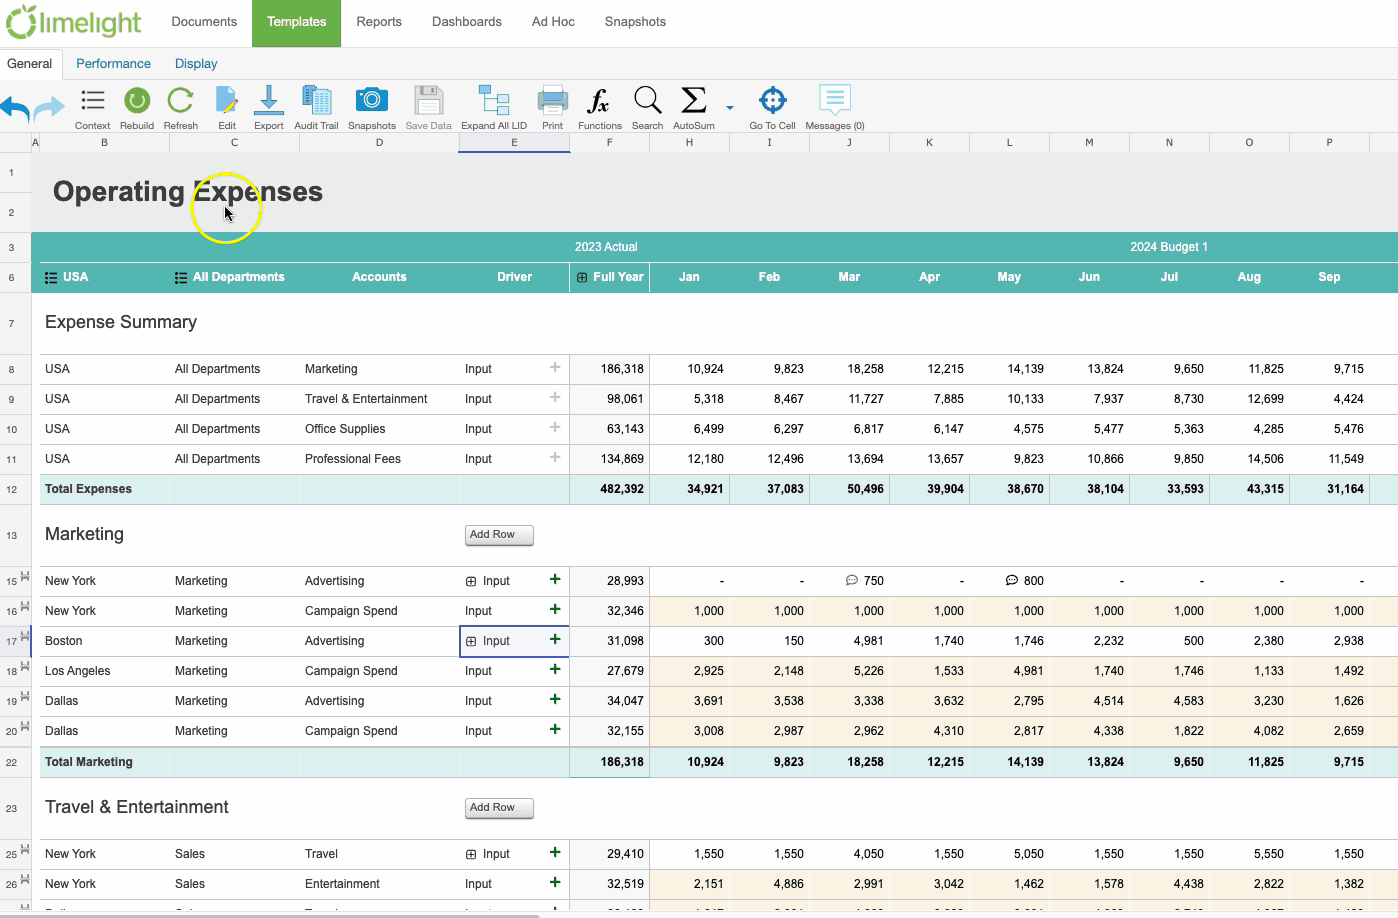Click Add Row button in Marketing section
The image size is (1398, 918).
(499, 535)
